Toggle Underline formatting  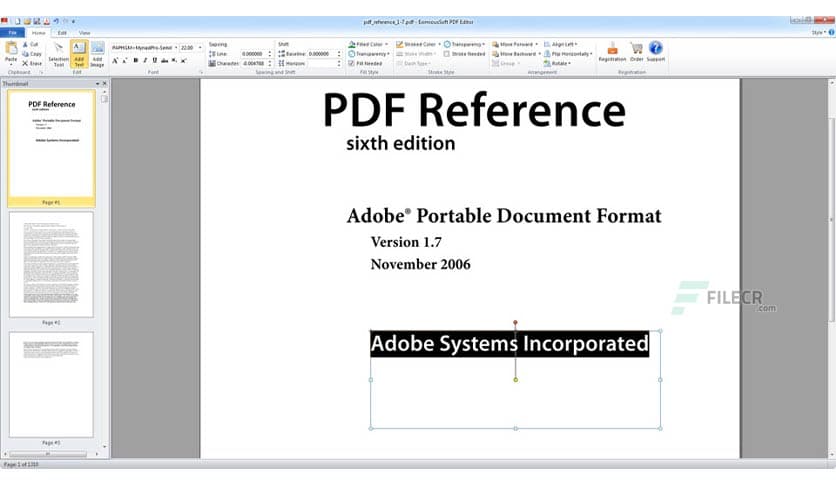pyautogui.click(x=155, y=61)
